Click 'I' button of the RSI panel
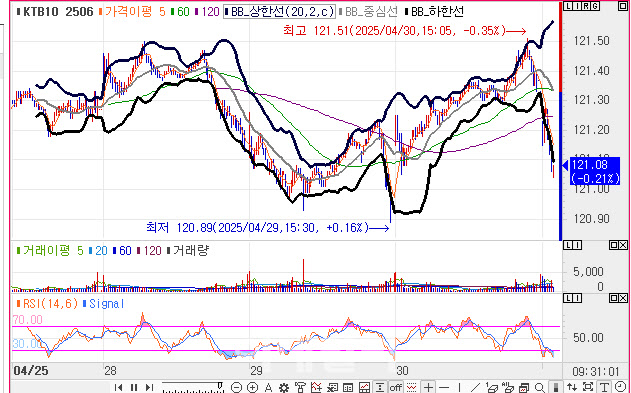The width and height of the screenshot is (631, 393). pos(578,298)
